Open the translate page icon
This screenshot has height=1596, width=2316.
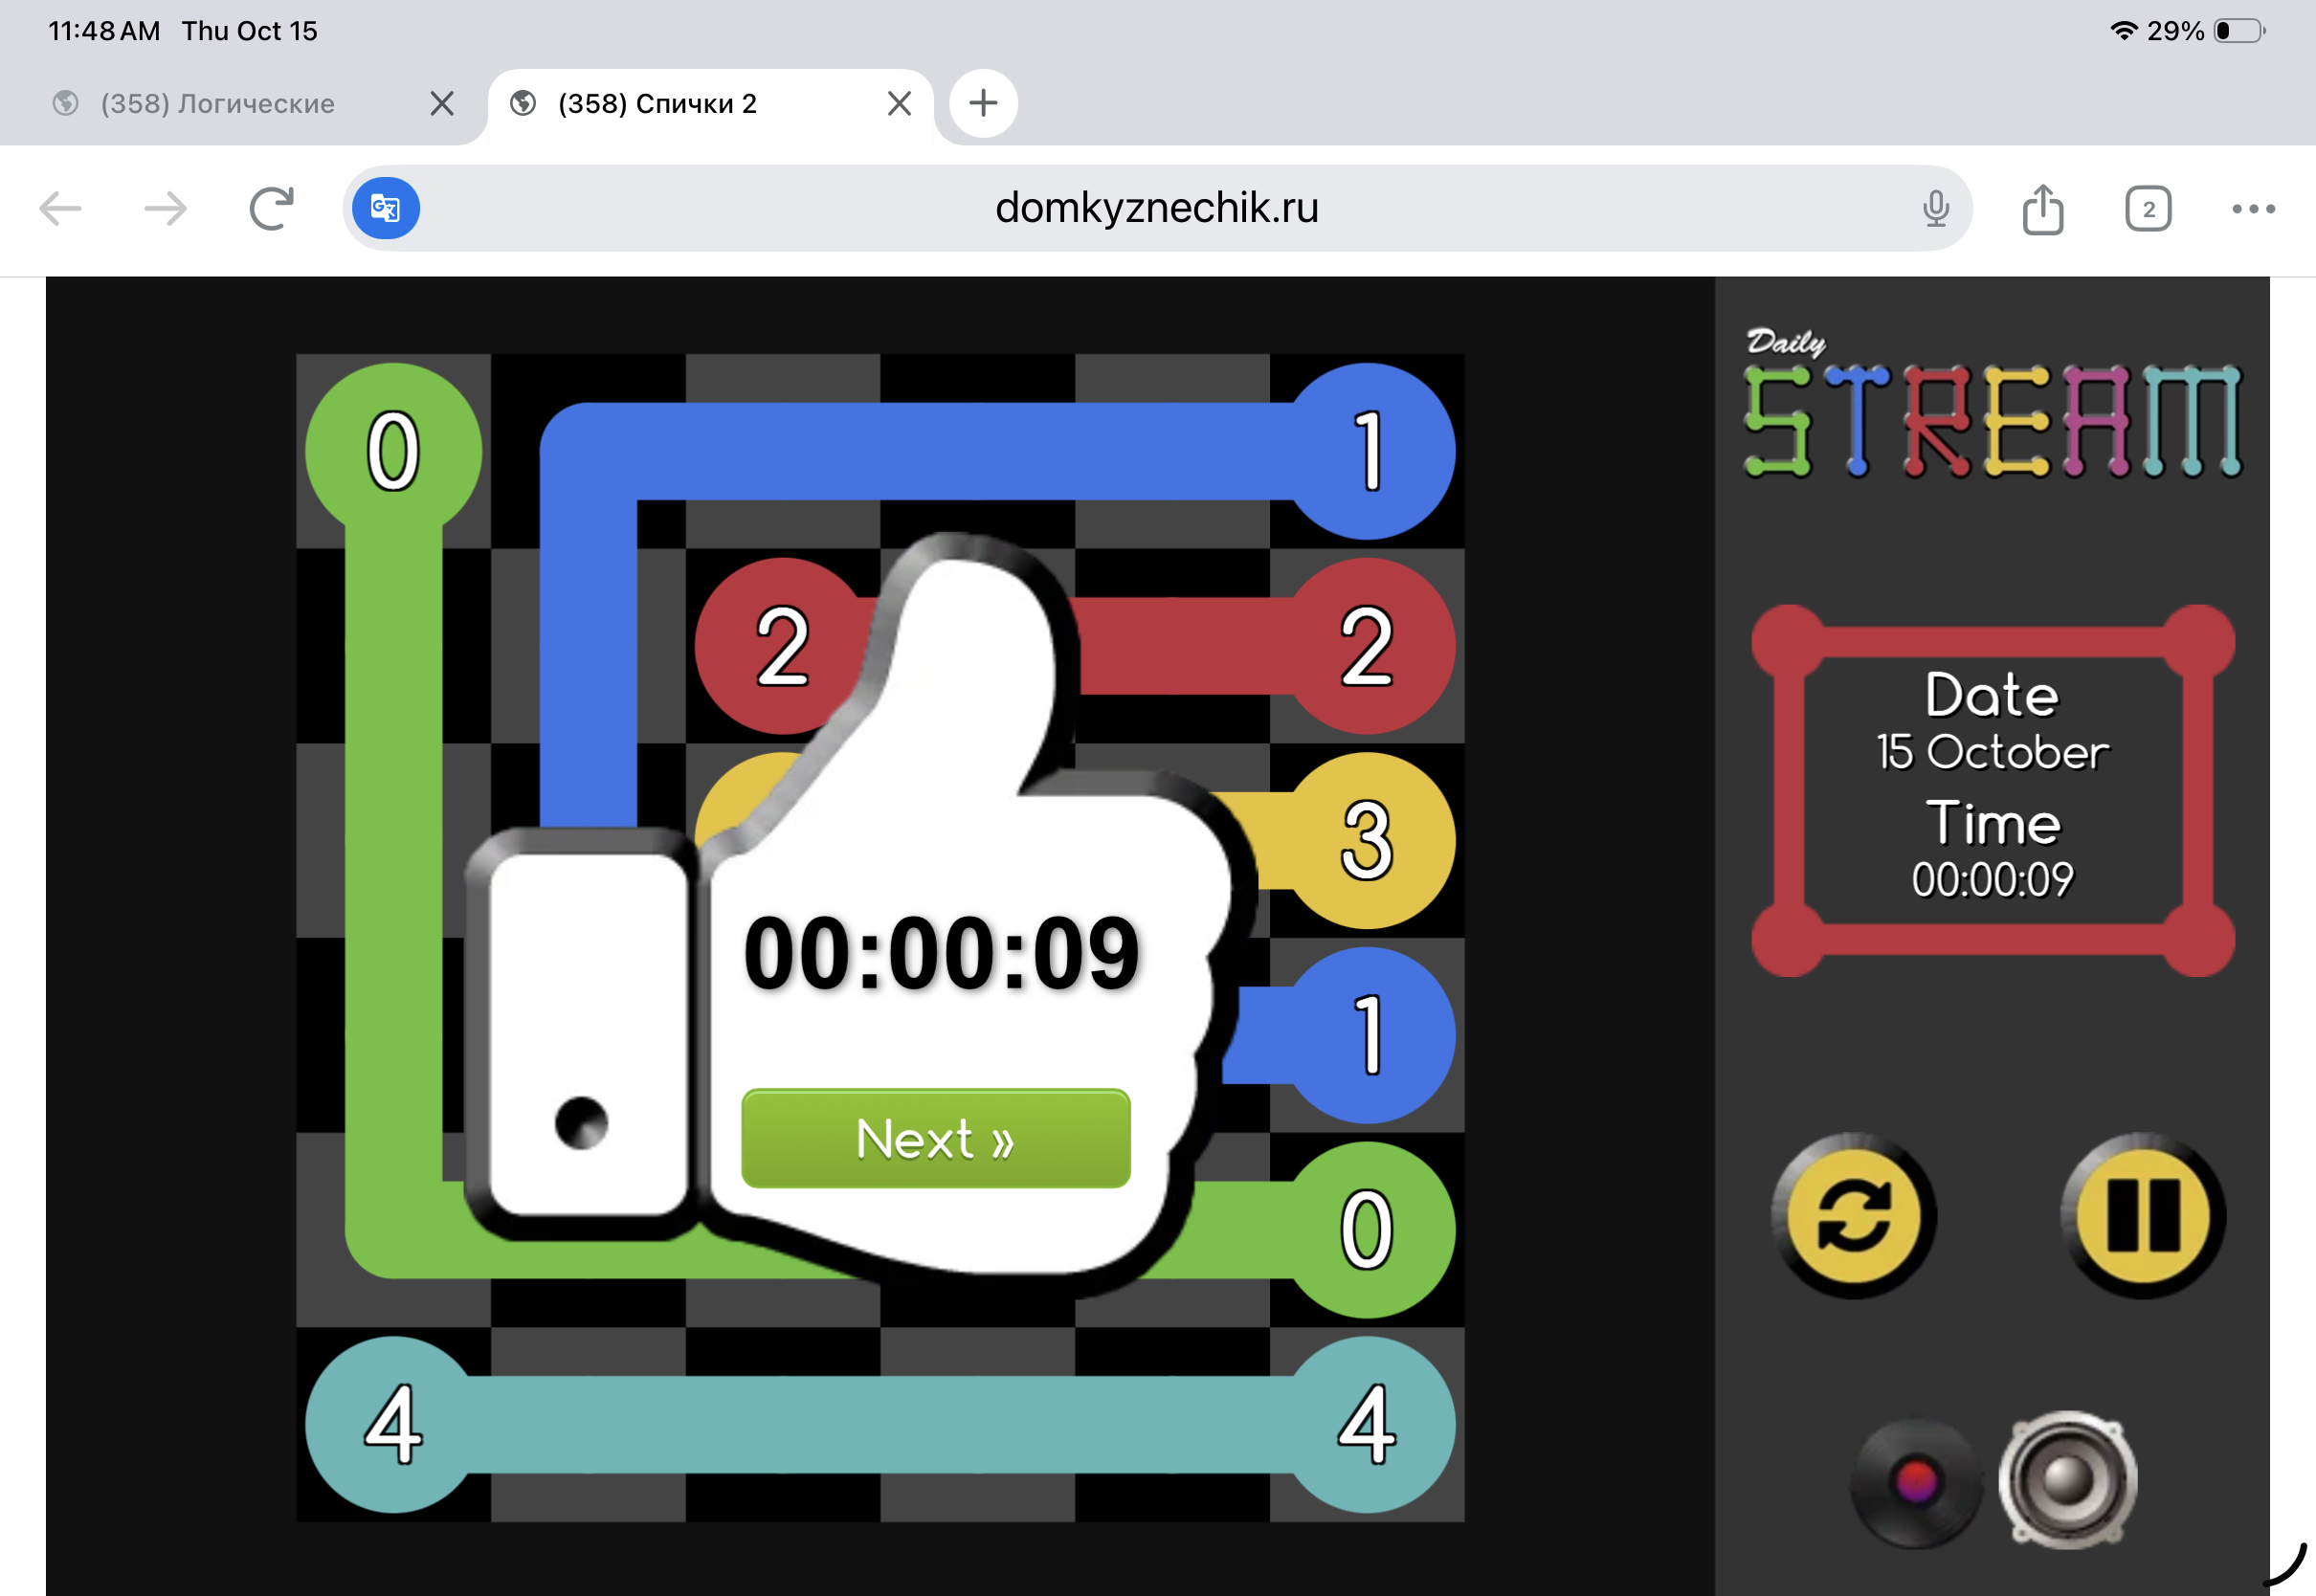click(386, 208)
